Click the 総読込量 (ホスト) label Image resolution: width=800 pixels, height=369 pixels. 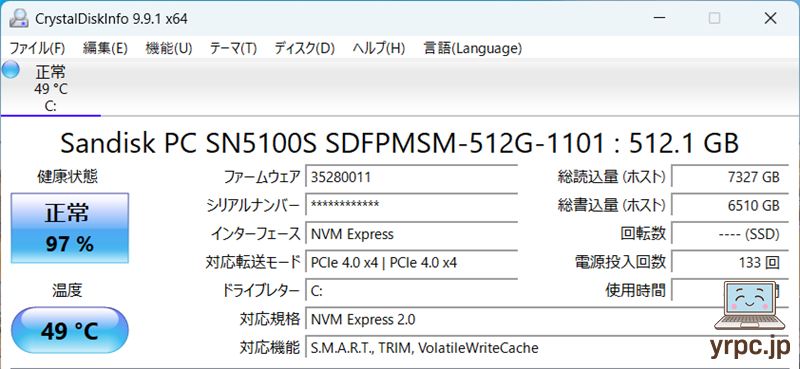tap(612, 177)
